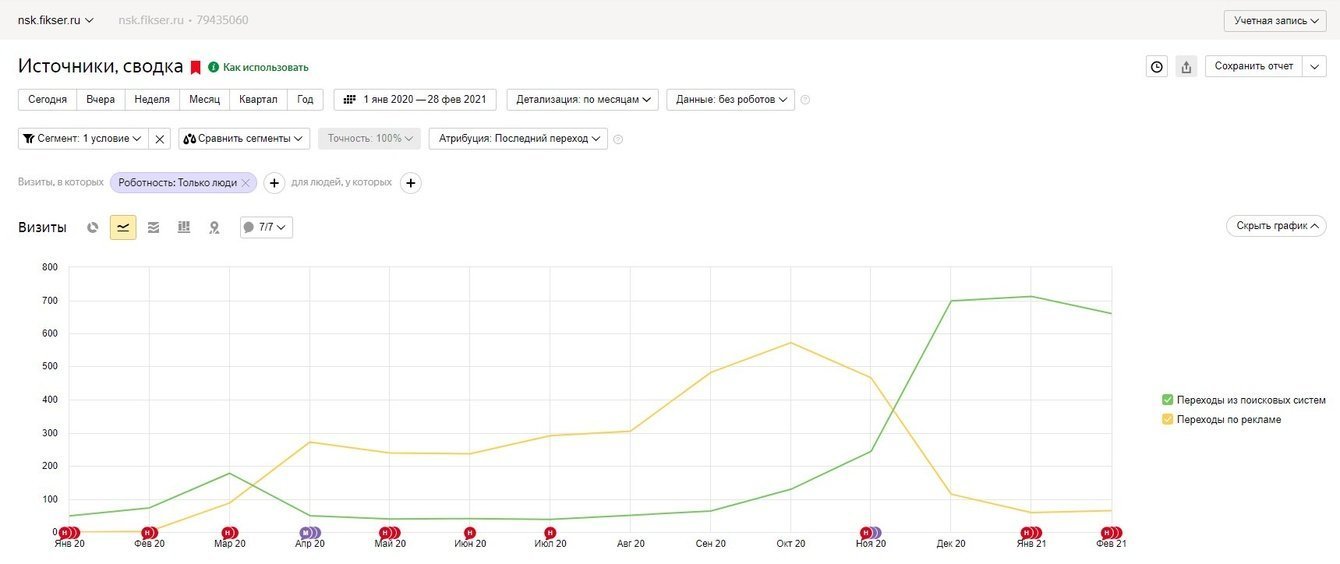Collapse the chart with 'Скрыть график'
The height and width of the screenshot is (564, 1340).
click(1276, 226)
